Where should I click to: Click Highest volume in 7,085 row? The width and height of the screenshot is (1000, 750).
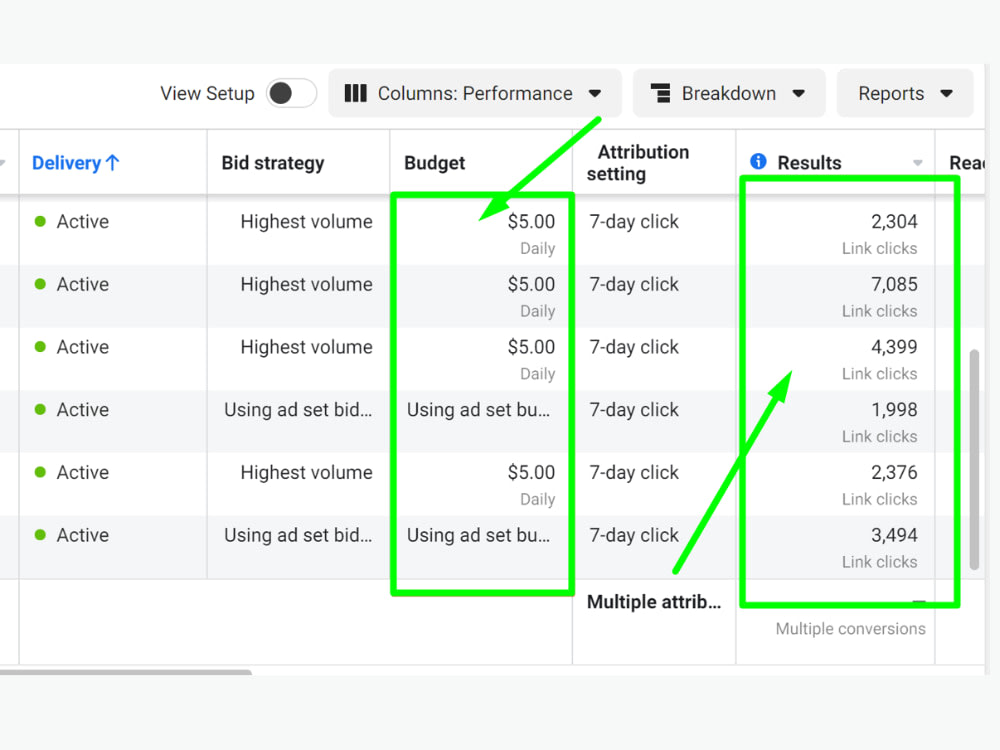(x=307, y=284)
